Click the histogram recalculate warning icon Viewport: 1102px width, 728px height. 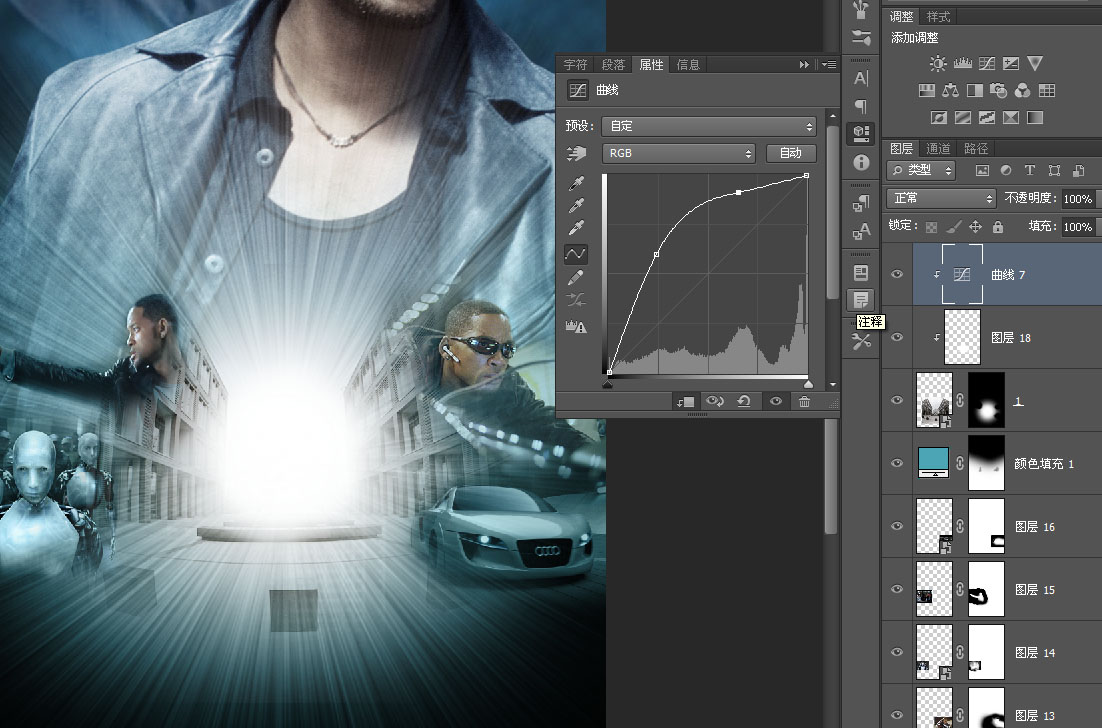(x=576, y=326)
